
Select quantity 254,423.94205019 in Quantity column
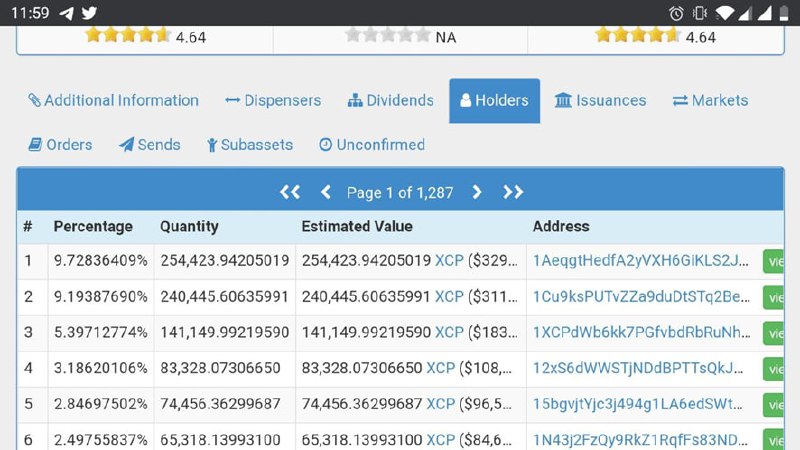[x=225, y=261]
